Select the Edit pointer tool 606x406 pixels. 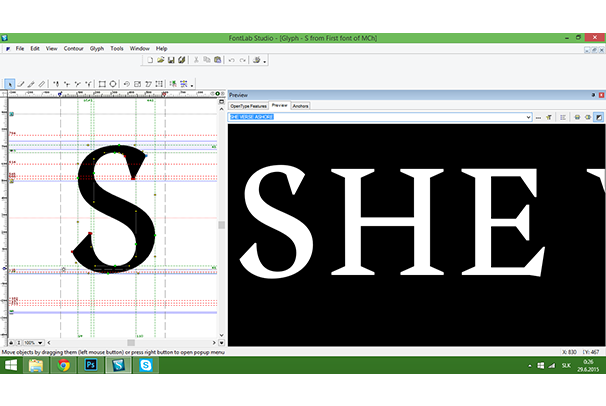pos(10,84)
